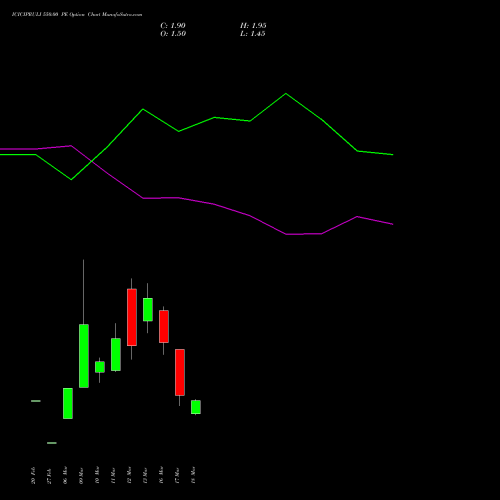The image size is (500, 500).
Task: Click the lowest dip of the green line
Action: (x=71, y=180)
